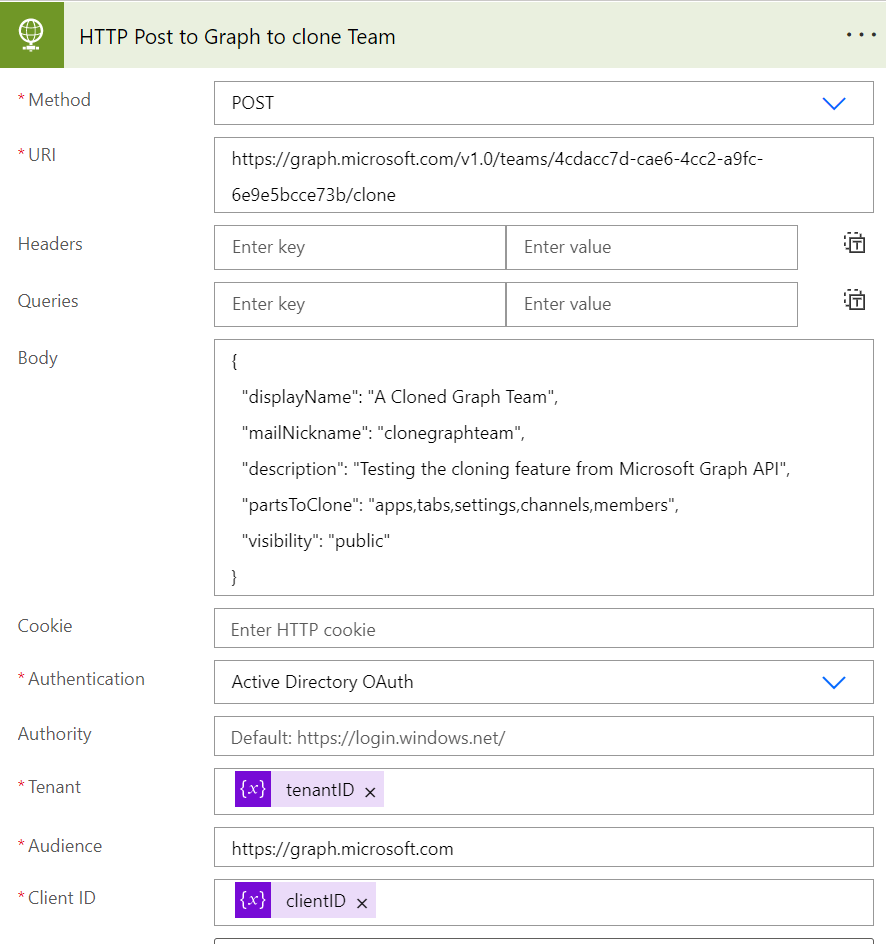Click the tenantID variable icon
The height and width of the screenshot is (944, 886).
(253, 790)
